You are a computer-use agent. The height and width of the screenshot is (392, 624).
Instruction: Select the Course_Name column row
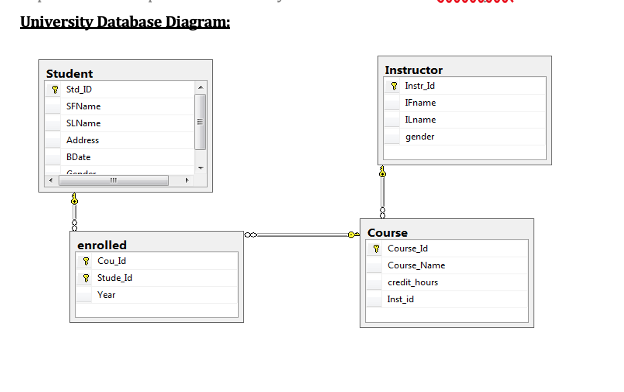(447, 265)
